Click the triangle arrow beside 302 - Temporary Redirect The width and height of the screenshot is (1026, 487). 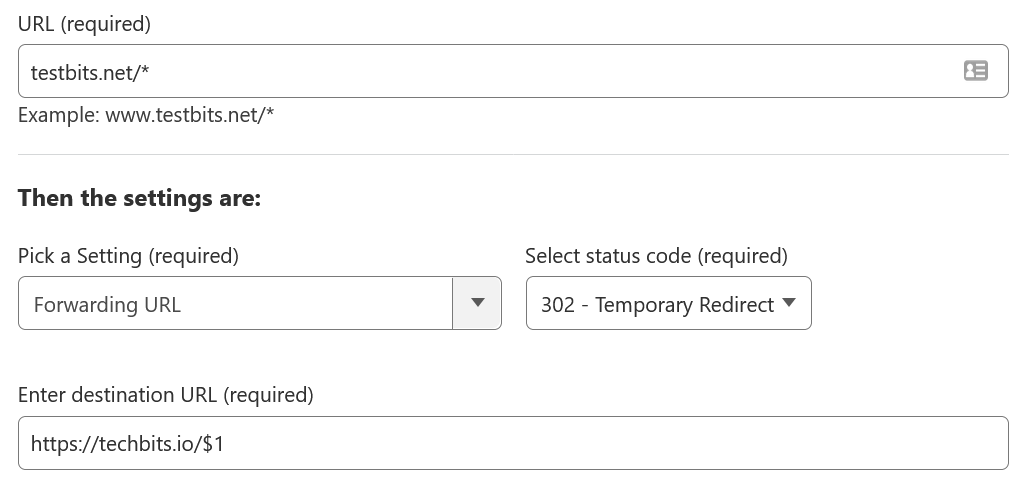[x=789, y=302]
